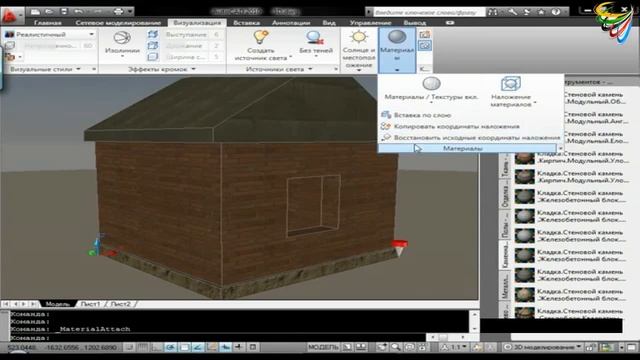
Task: Collapse the Материалы ribbon panel button
Action: coord(397,50)
